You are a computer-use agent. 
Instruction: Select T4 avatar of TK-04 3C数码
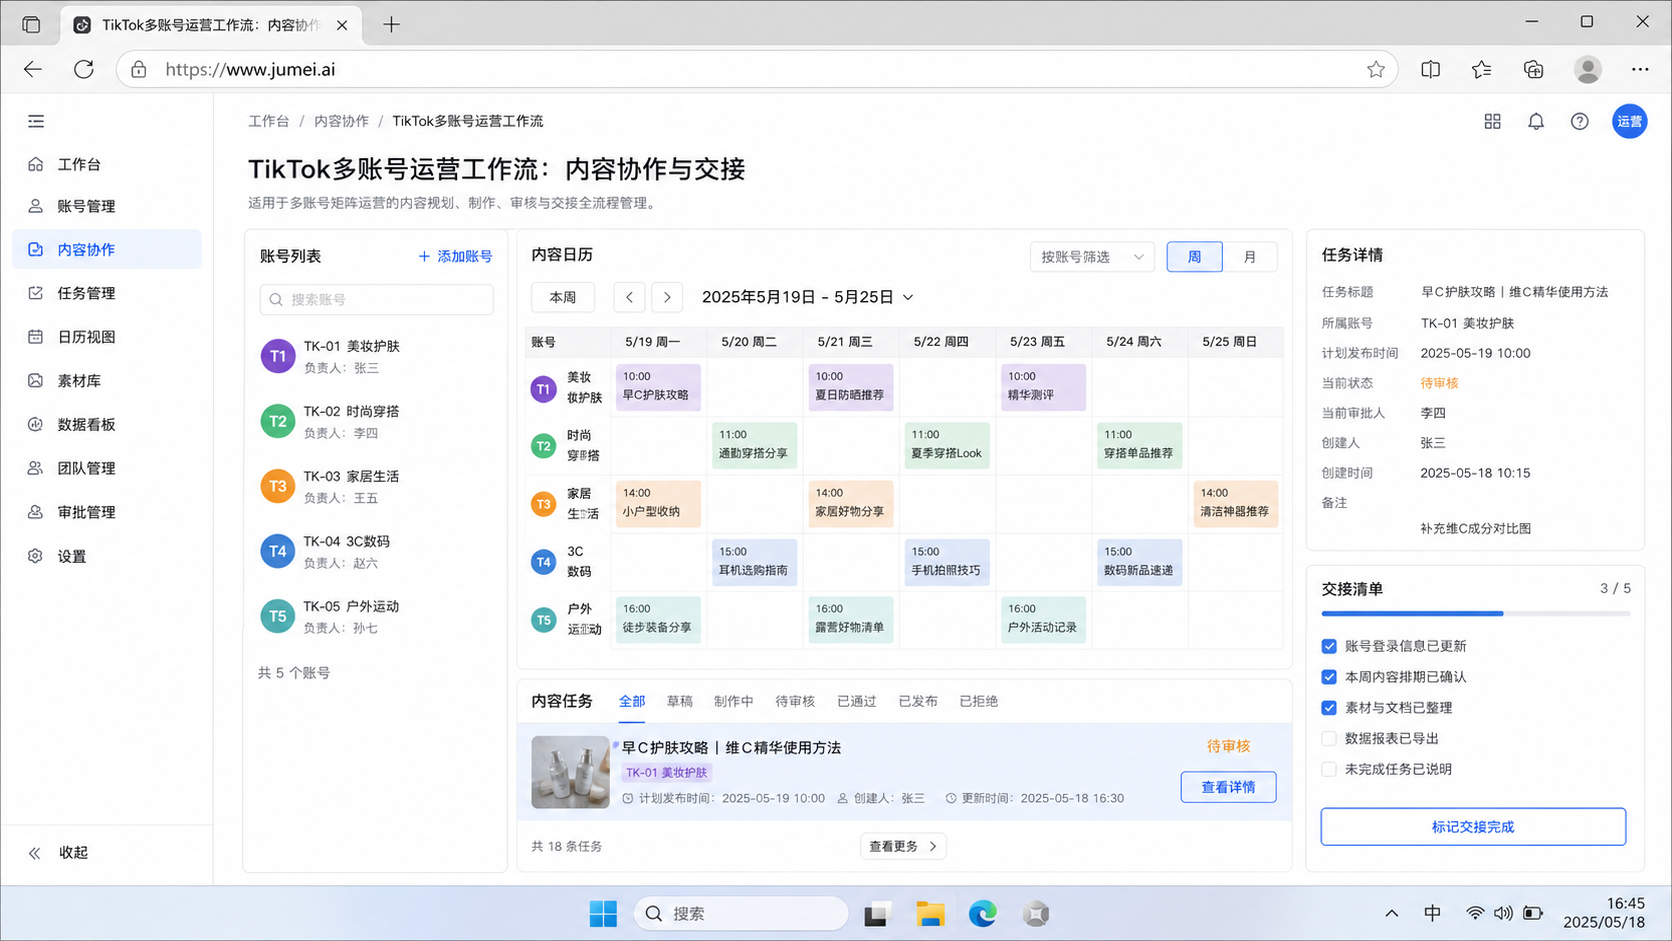click(x=278, y=551)
